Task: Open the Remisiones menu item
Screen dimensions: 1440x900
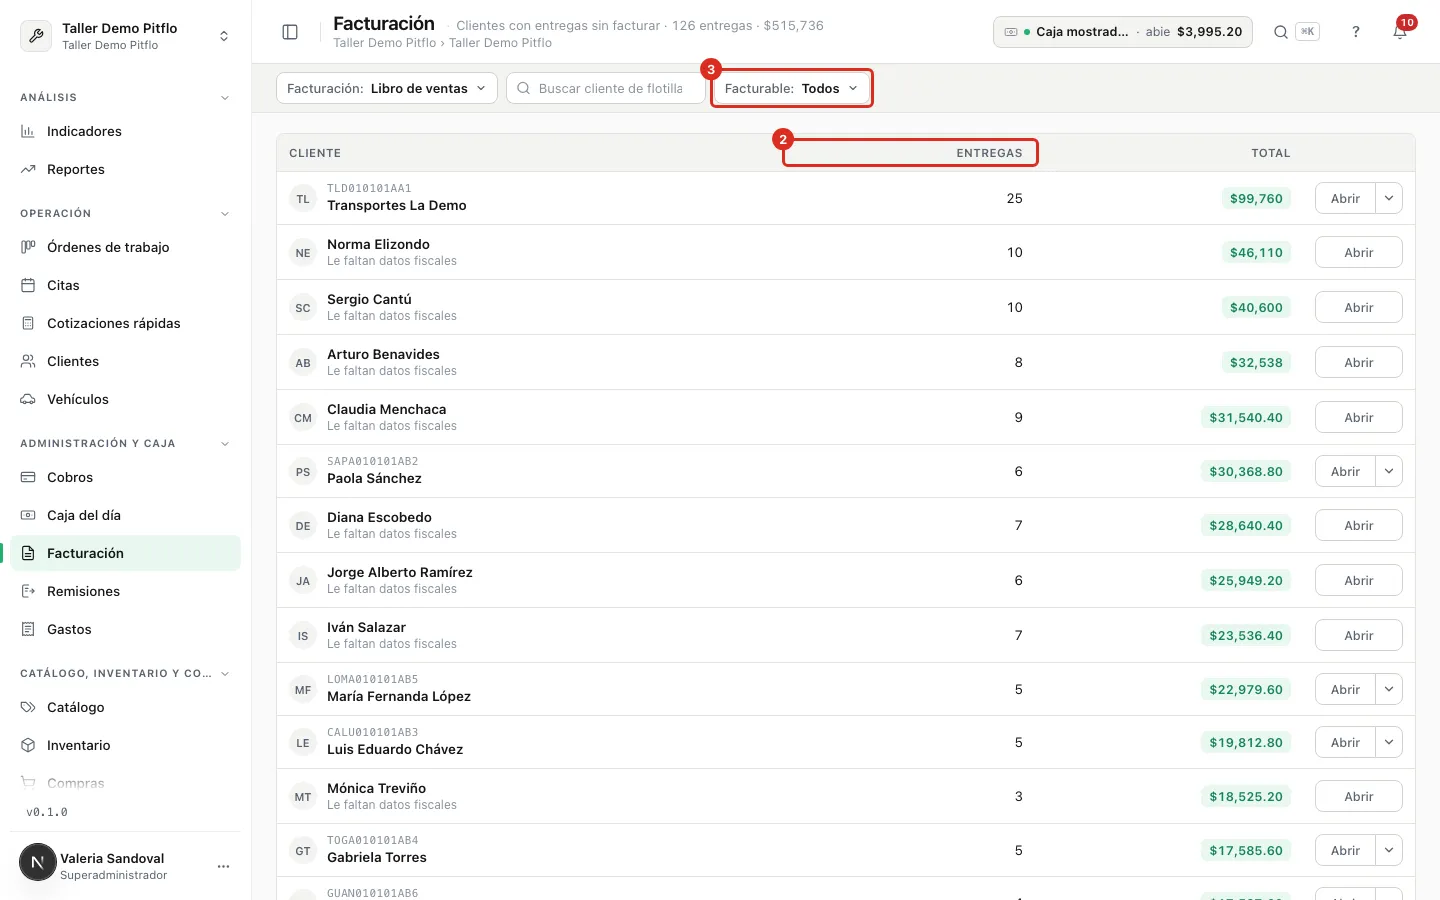Action: point(126,591)
